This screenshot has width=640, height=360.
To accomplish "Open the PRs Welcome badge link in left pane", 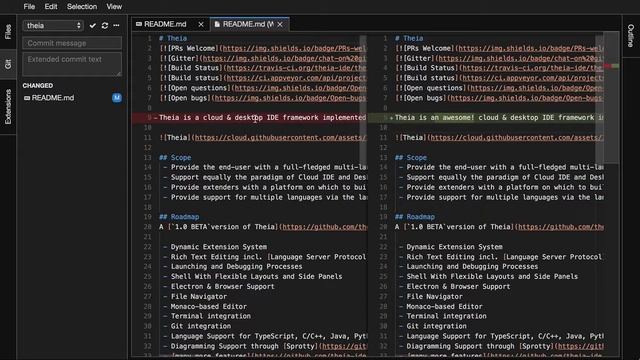I will tap(293, 48).
